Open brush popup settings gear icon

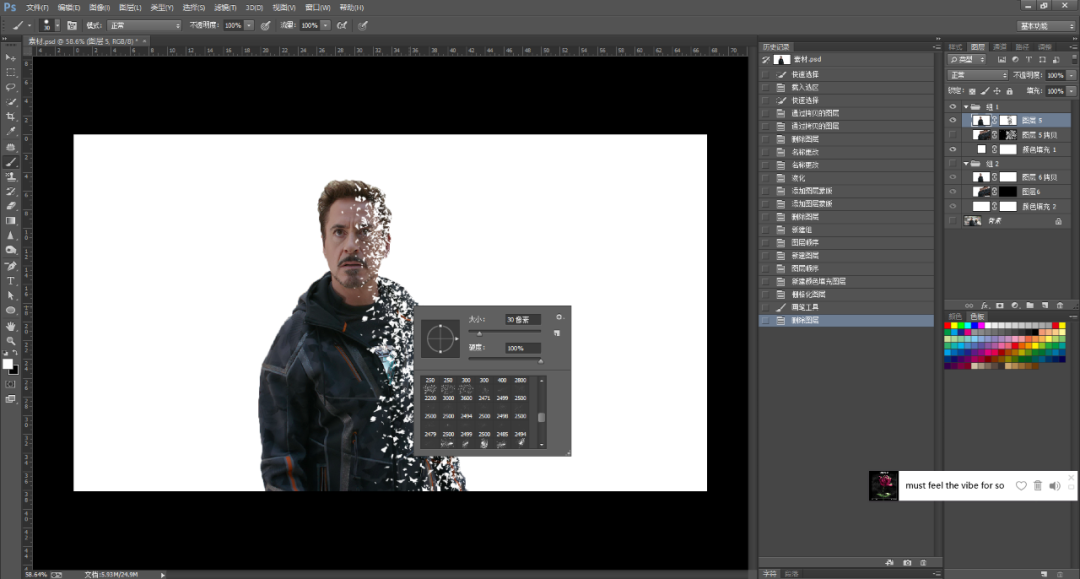[559, 317]
